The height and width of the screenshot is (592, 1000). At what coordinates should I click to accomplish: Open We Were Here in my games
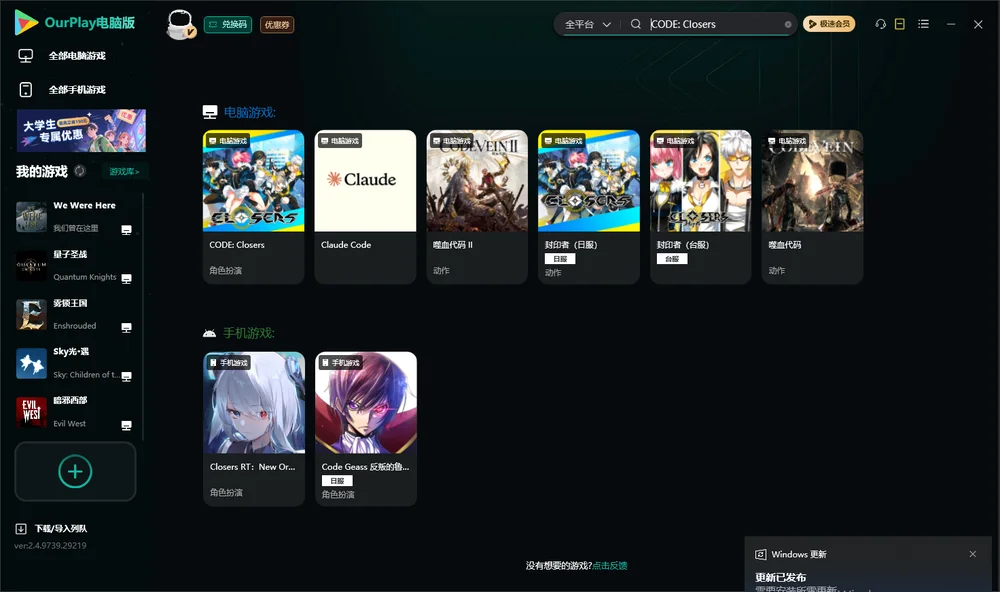[x=75, y=217]
